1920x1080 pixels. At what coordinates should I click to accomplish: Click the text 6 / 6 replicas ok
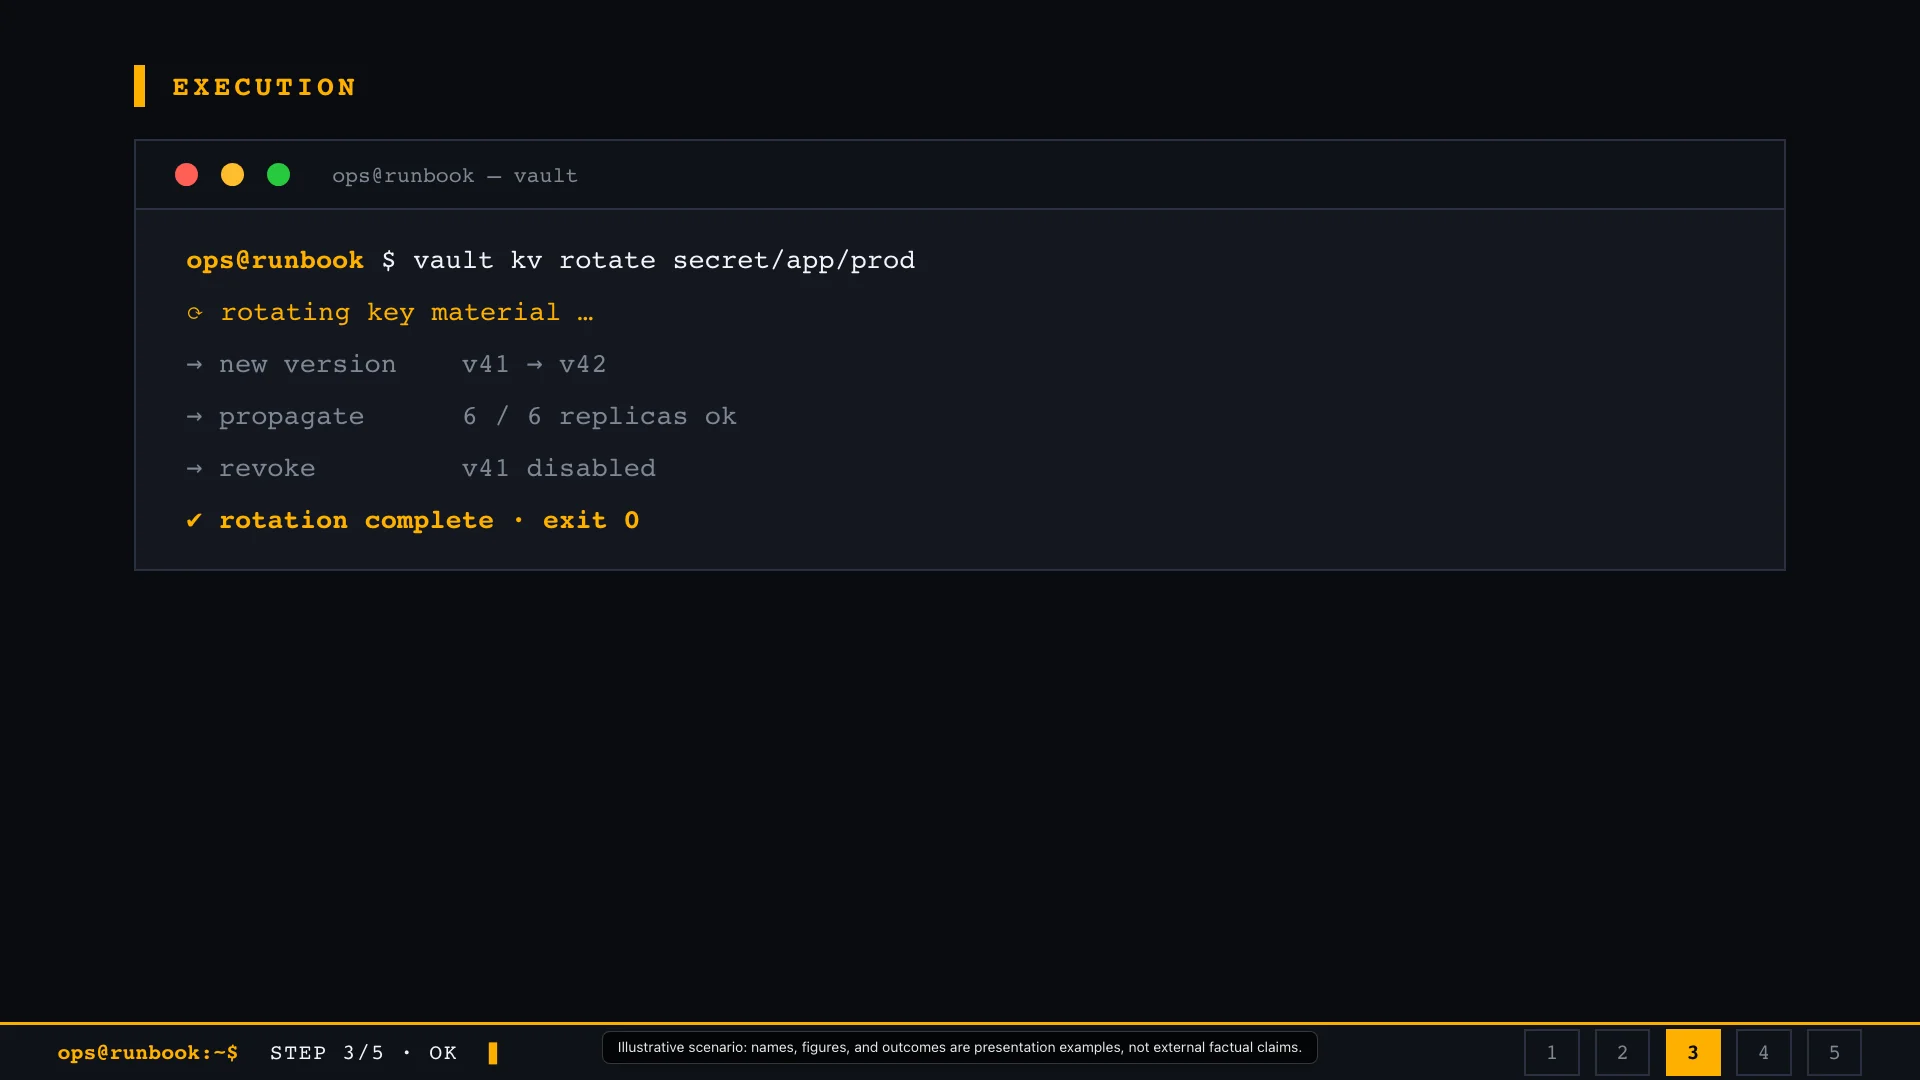tap(599, 417)
